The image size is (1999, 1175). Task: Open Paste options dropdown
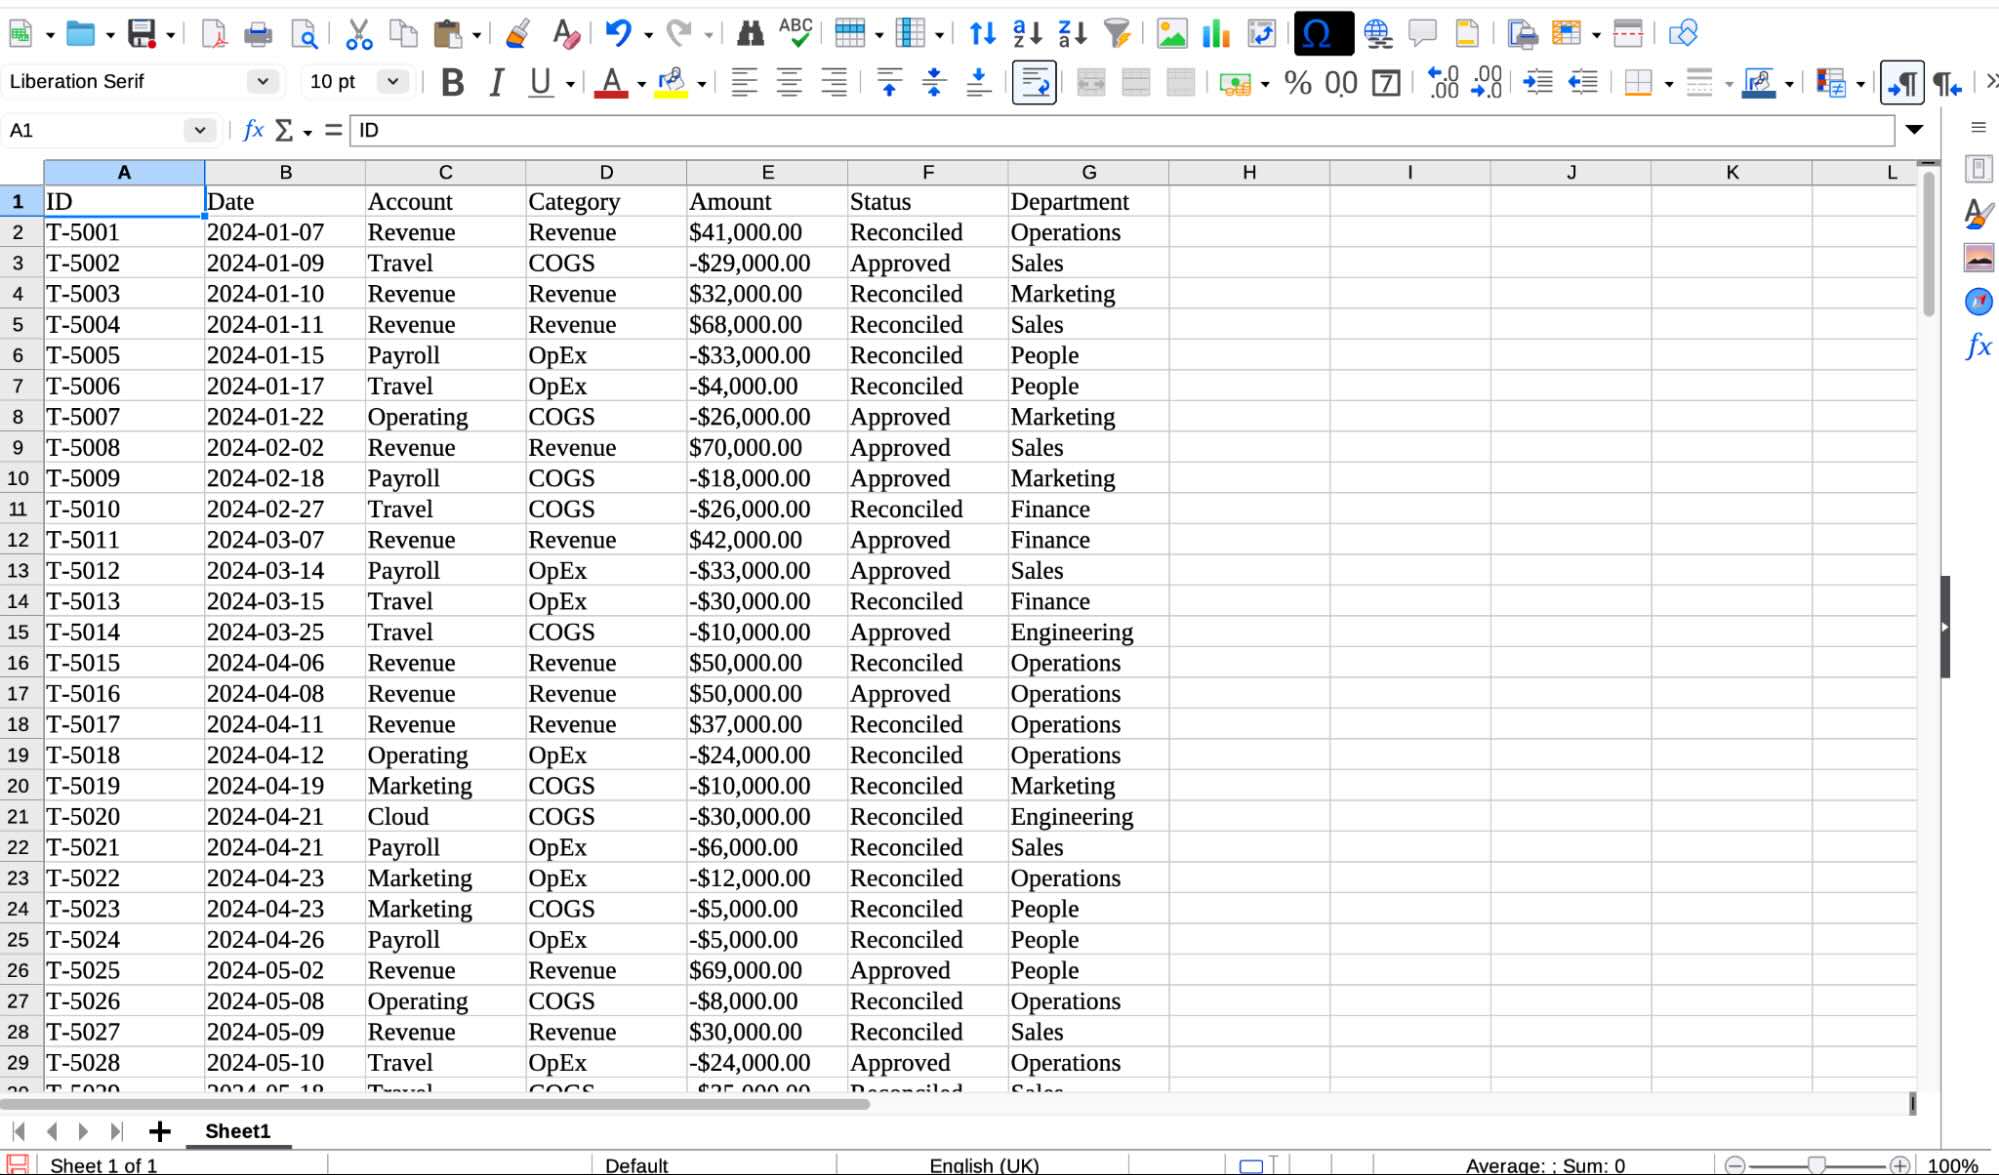pos(476,36)
